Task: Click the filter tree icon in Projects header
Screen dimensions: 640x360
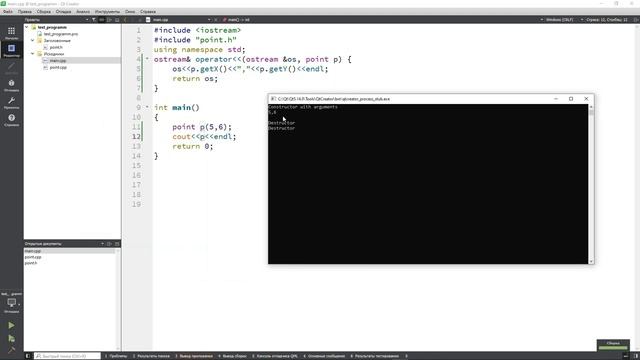Action: point(94,20)
